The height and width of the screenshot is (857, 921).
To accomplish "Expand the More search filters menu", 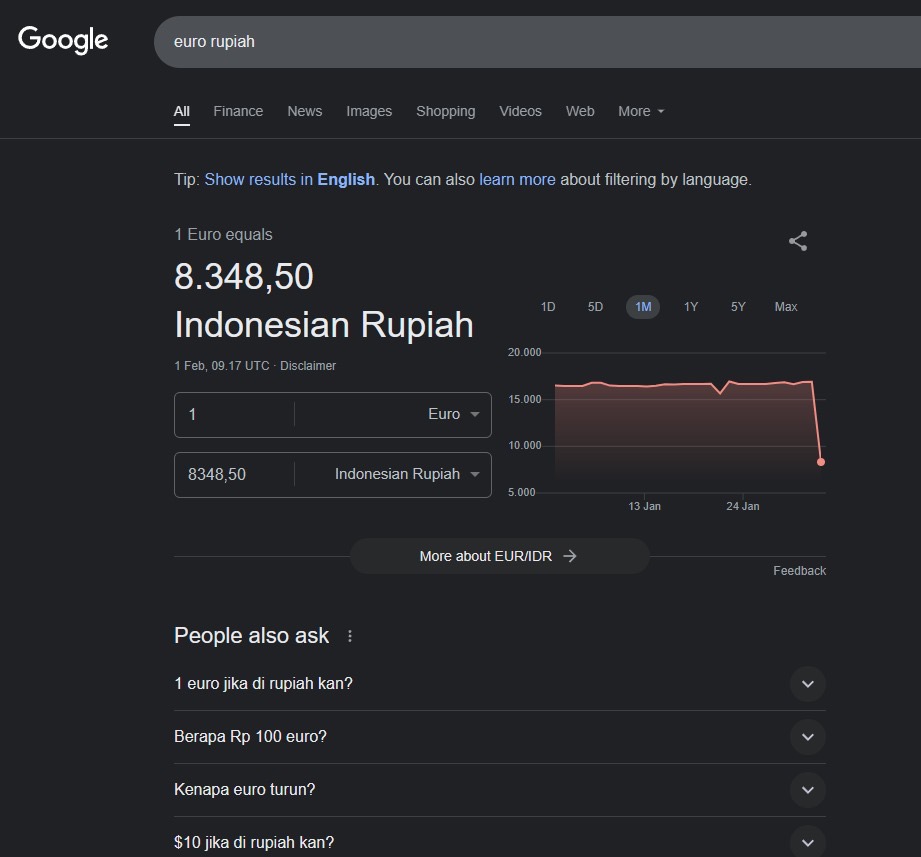I will coord(641,111).
